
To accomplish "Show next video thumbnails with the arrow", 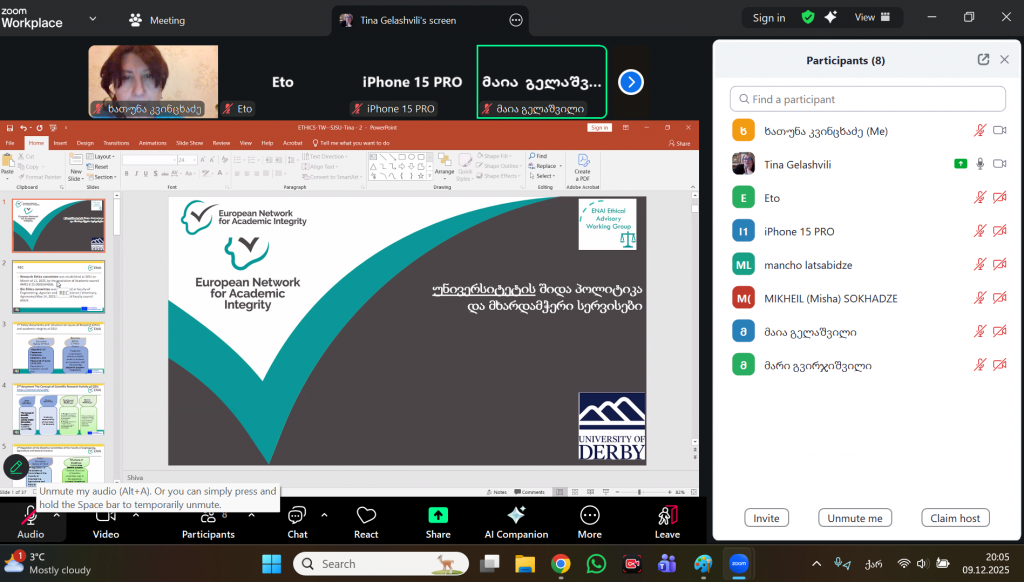I will (630, 82).
